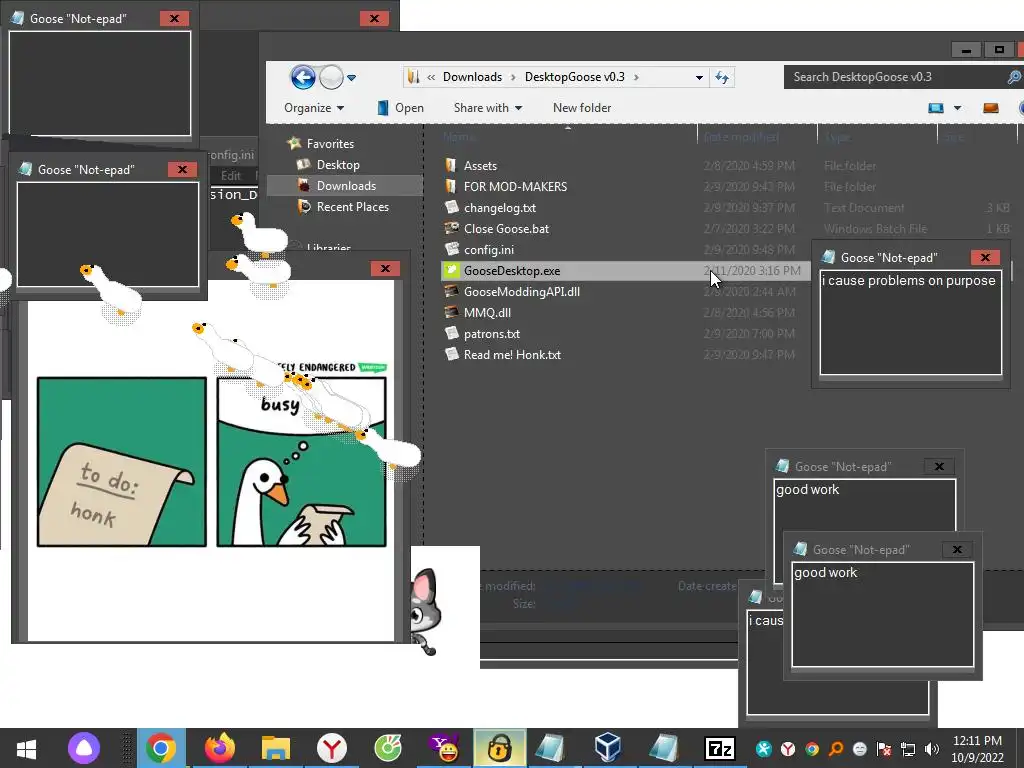Image resolution: width=1024 pixels, height=768 pixels.
Task: Click the GooseModdingAPI.dll file icon
Action: point(451,291)
